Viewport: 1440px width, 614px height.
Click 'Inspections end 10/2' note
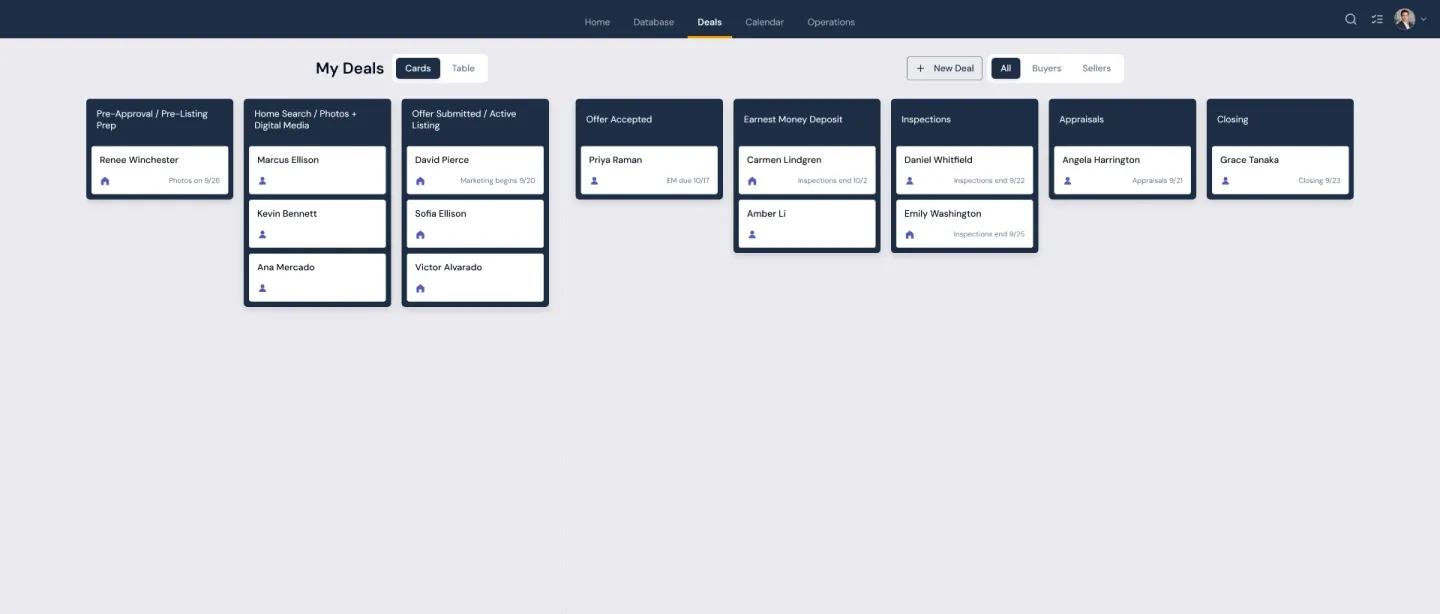tap(832, 181)
